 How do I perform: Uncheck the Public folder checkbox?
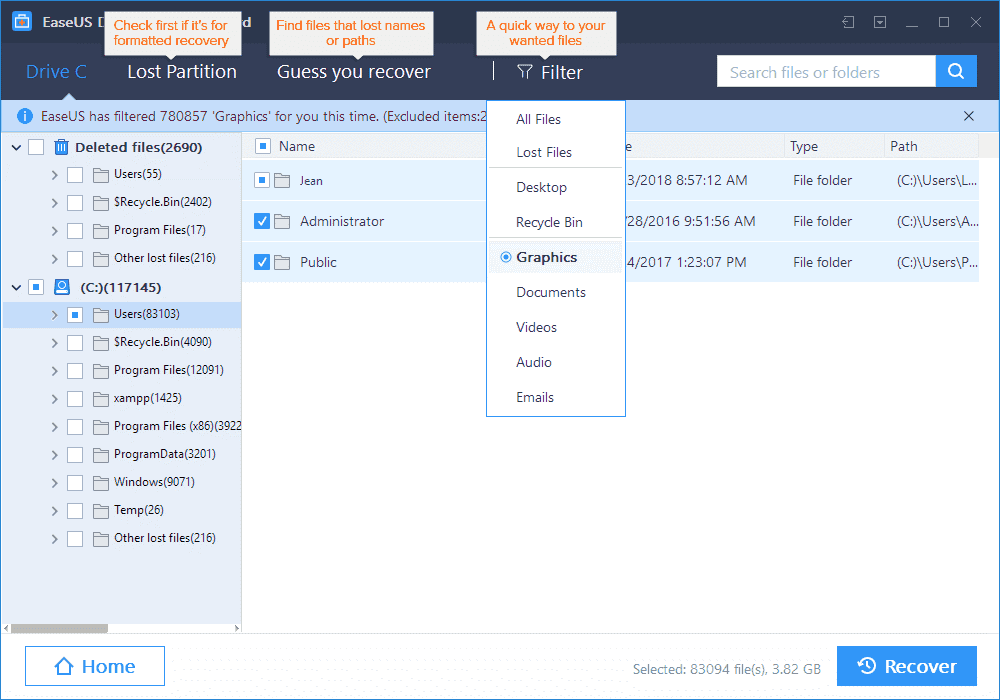(x=261, y=262)
